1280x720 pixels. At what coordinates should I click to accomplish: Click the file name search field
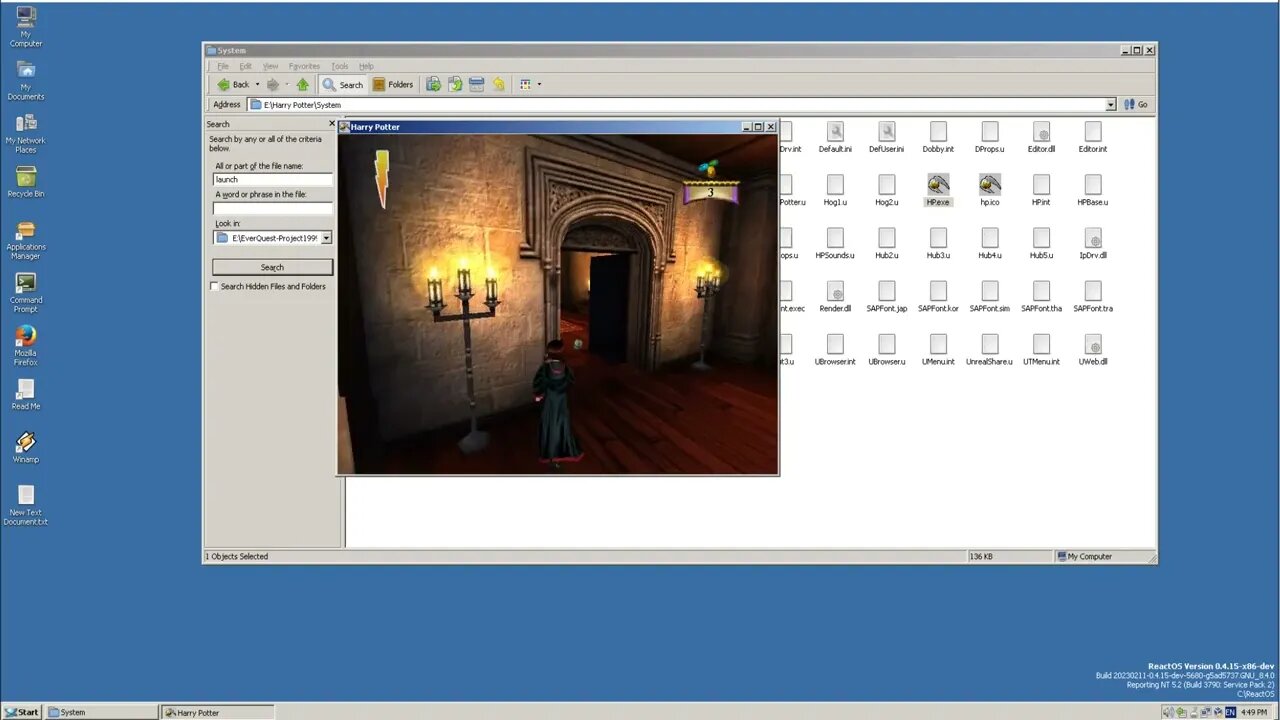tap(272, 180)
